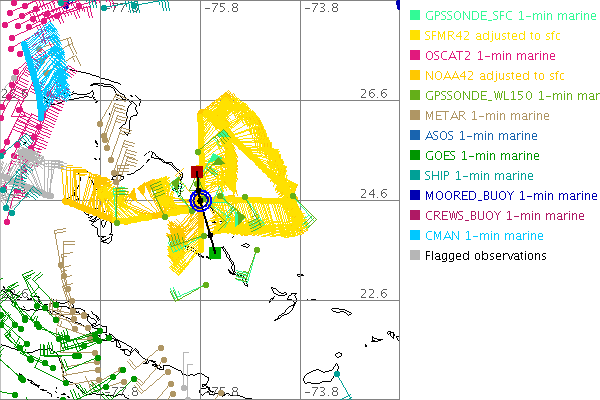Click the bottom -75.8 longitude grid label

[x=220, y=392]
